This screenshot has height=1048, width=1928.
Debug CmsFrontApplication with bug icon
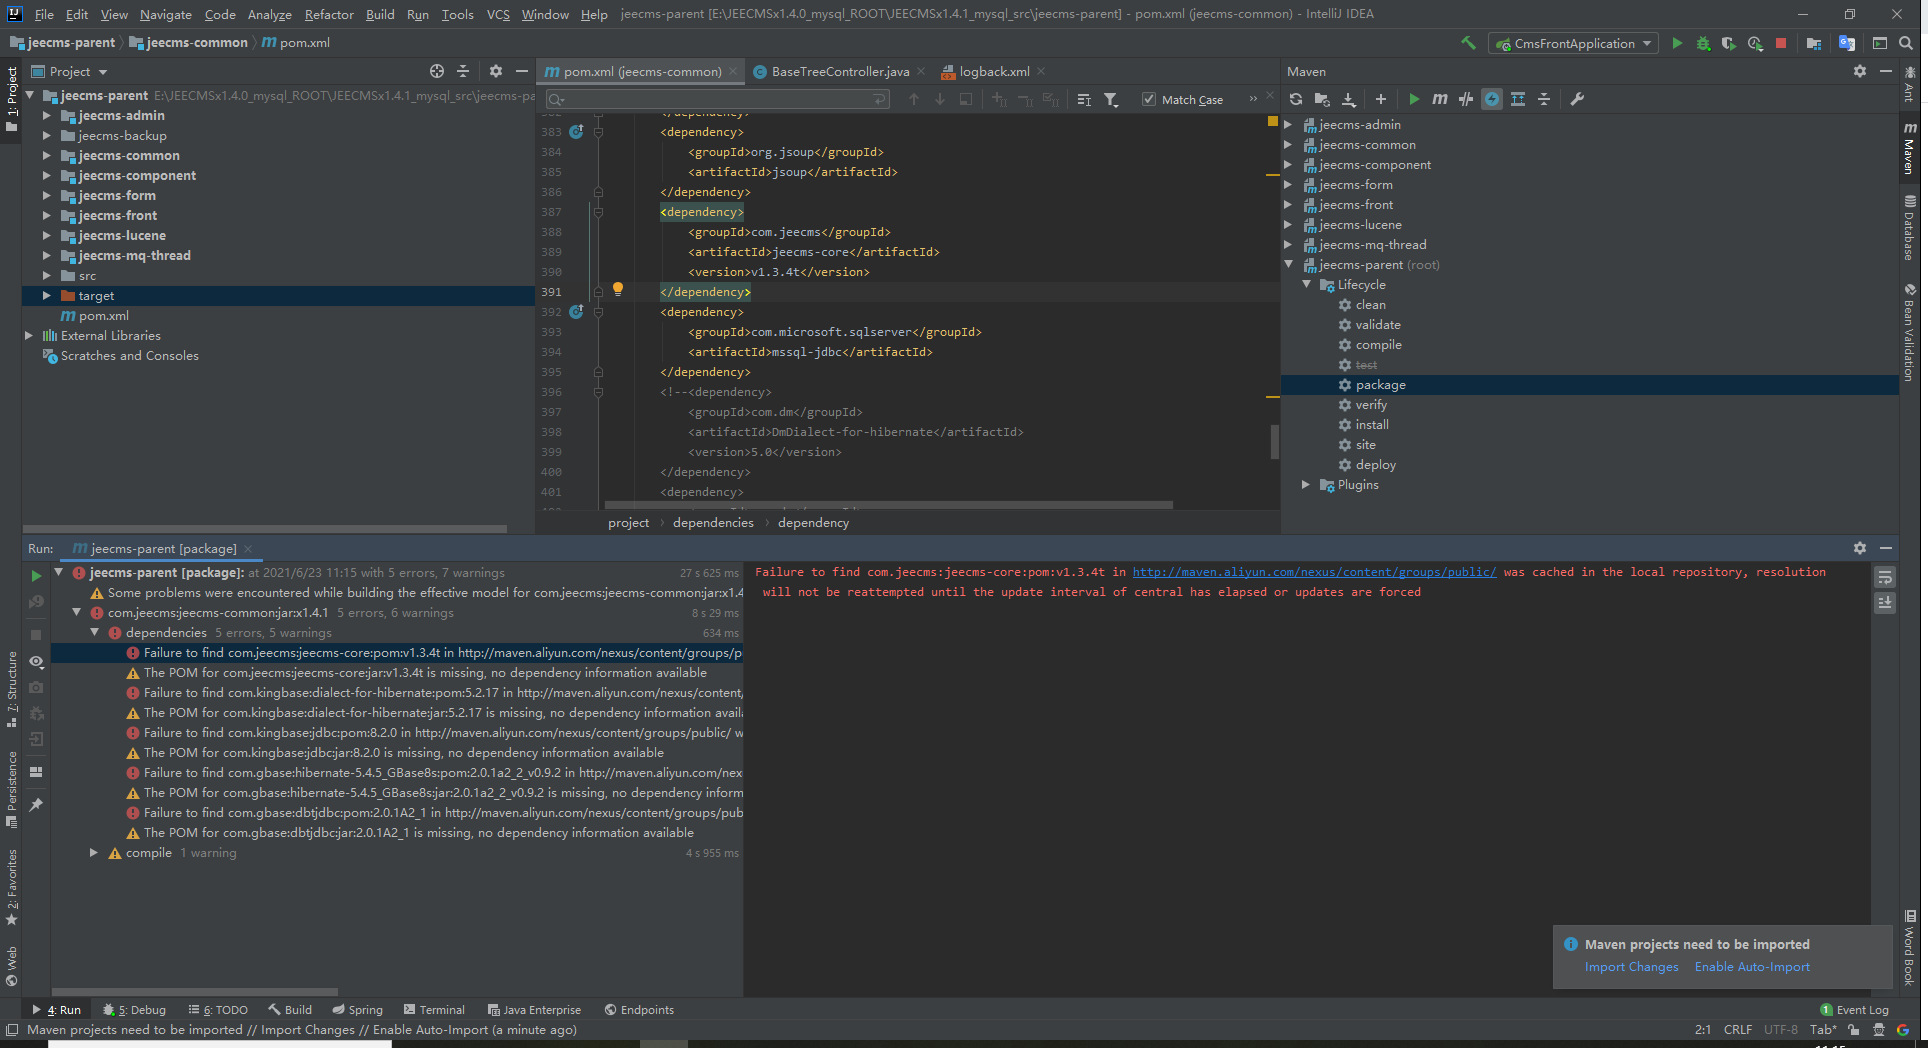click(1703, 43)
